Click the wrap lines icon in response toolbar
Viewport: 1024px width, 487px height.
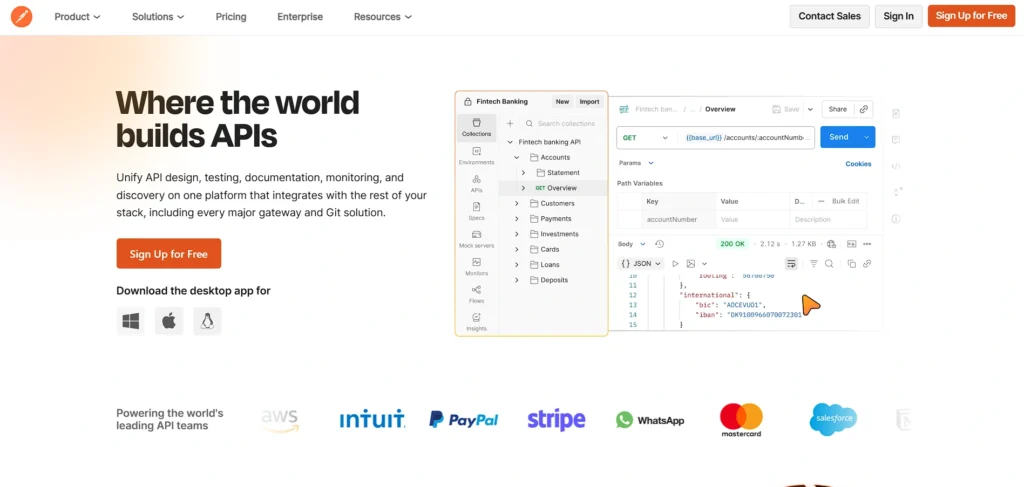click(x=791, y=264)
